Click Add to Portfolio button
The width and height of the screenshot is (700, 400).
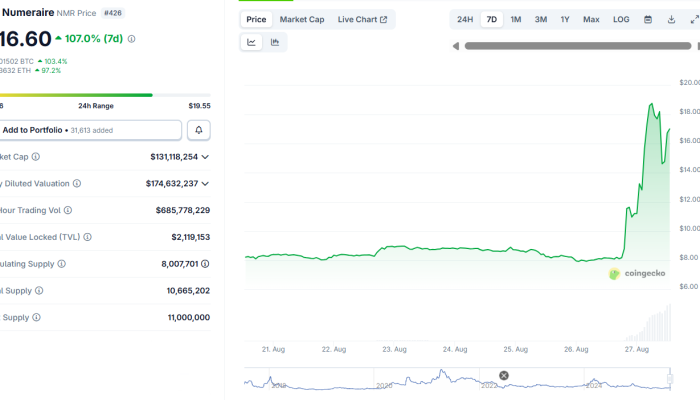pyautogui.click(x=91, y=130)
